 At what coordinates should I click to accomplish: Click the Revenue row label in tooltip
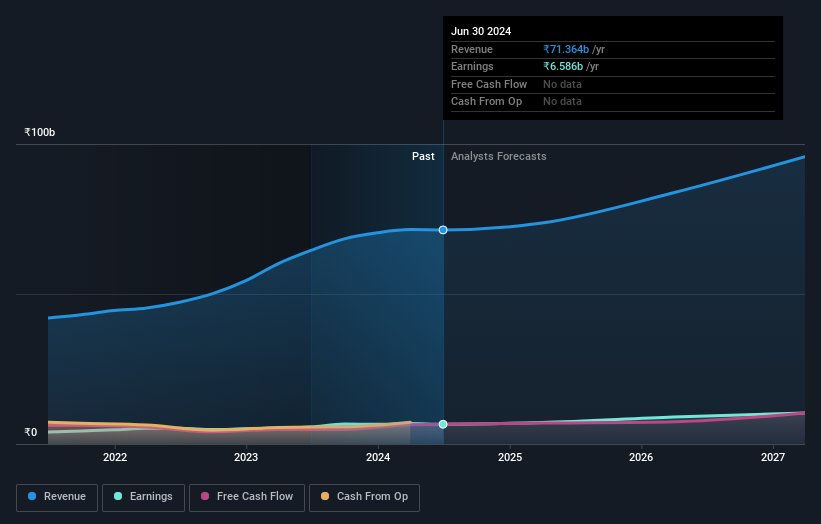tap(472, 49)
